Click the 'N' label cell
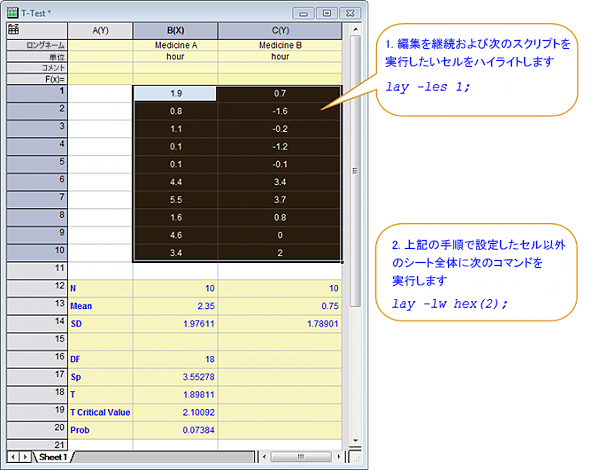 [100, 288]
